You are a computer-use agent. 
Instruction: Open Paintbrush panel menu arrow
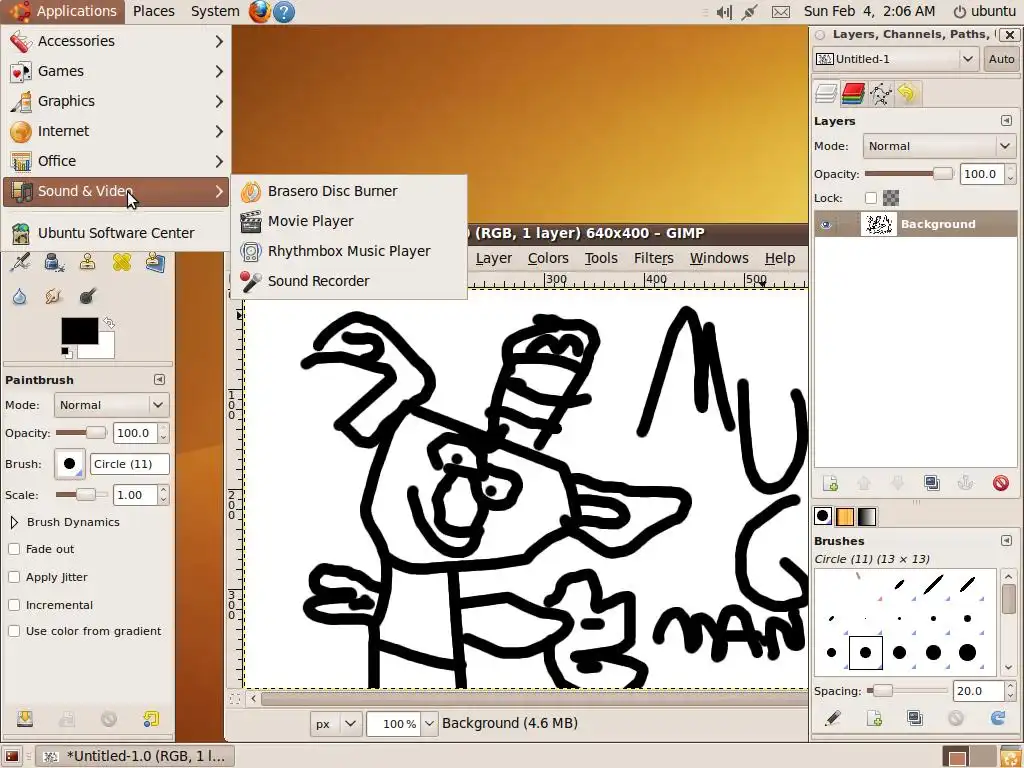click(159, 379)
